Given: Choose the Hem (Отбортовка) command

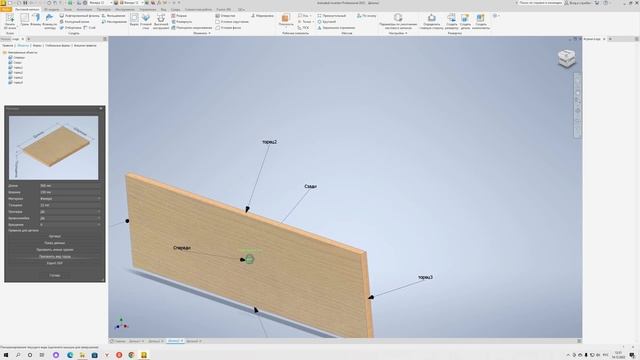Looking at the screenshot, I should point(71,28).
